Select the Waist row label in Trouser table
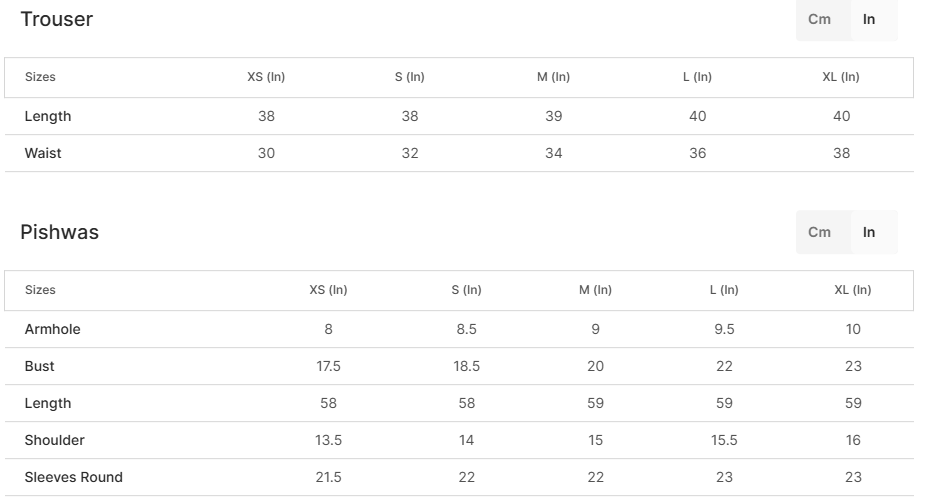Image resolution: width=927 pixels, height=502 pixels. click(43, 153)
